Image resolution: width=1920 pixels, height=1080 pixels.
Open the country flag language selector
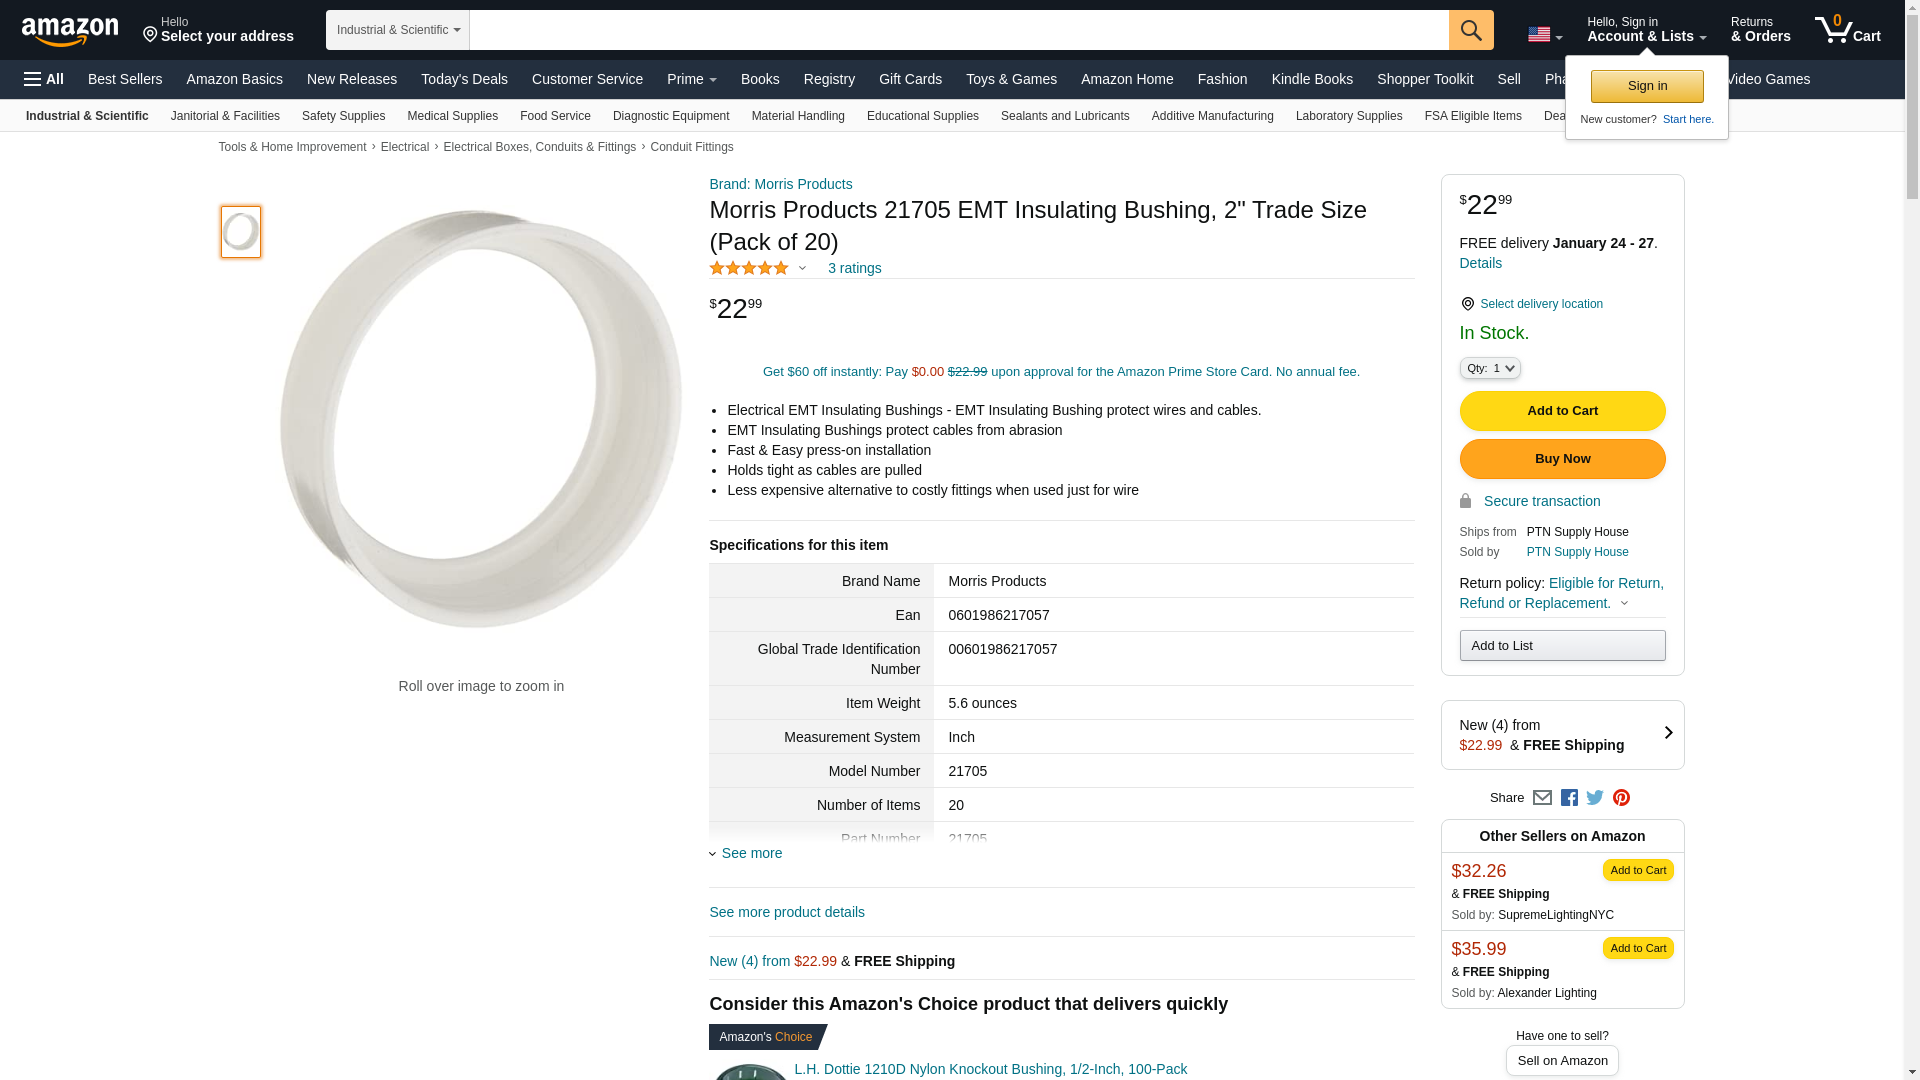click(x=1544, y=35)
